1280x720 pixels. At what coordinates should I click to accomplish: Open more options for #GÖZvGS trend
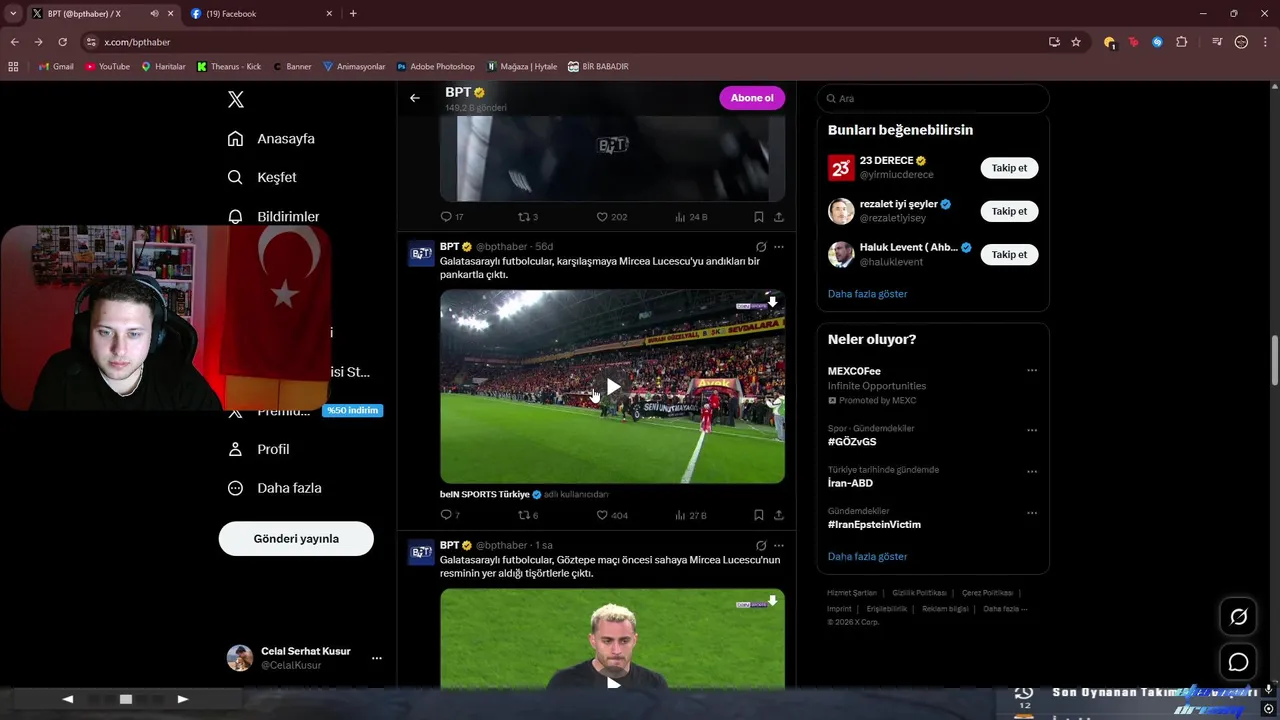click(1032, 430)
